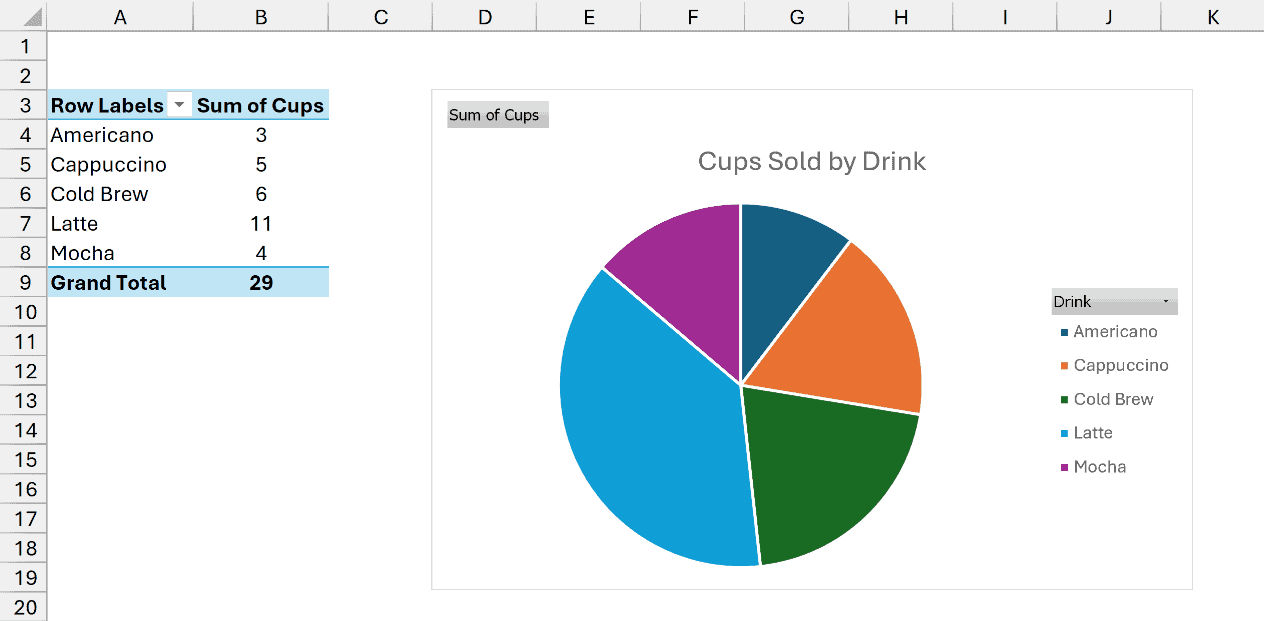
Task: Select the Americano value cell 3
Action: point(261,135)
